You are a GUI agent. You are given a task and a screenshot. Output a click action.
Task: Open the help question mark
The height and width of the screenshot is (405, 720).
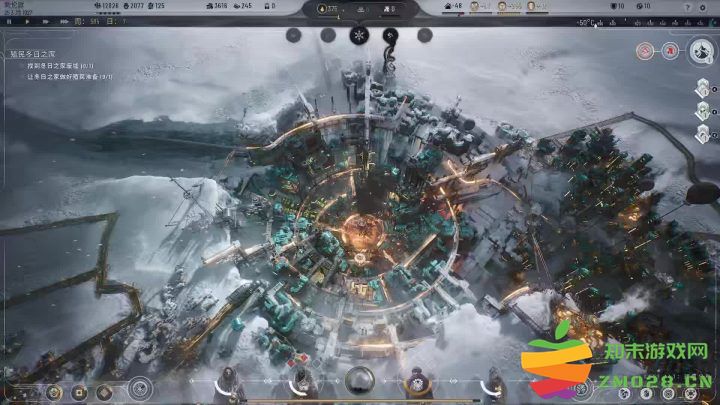pos(687,7)
